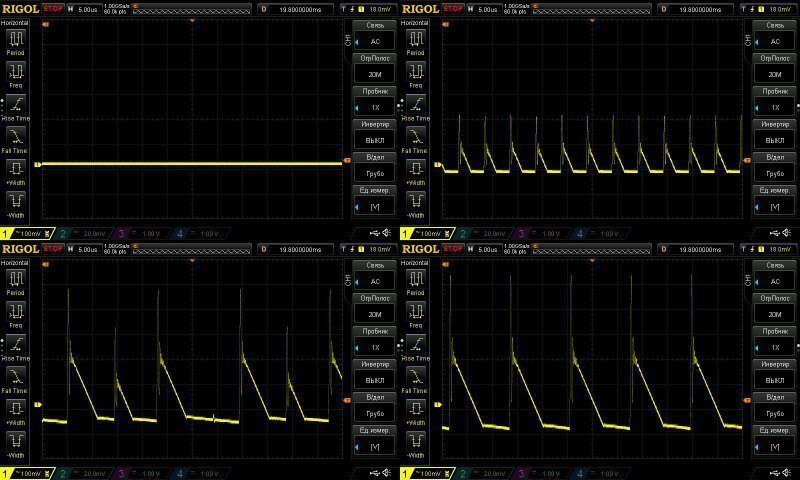
Task: Select Rise Time icon in bottom-right capture
Action: pyautogui.click(x=416, y=344)
